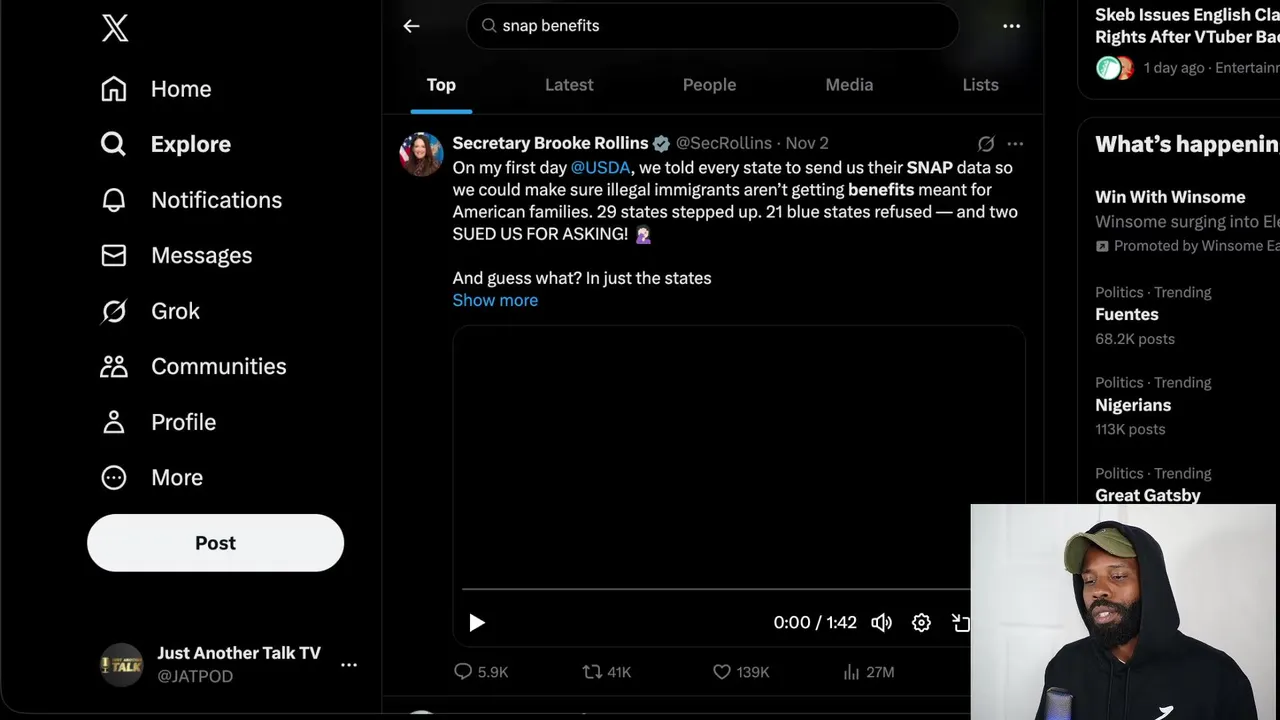Switch to the Latest tab
This screenshot has height=720, width=1280.
[569, 85]
